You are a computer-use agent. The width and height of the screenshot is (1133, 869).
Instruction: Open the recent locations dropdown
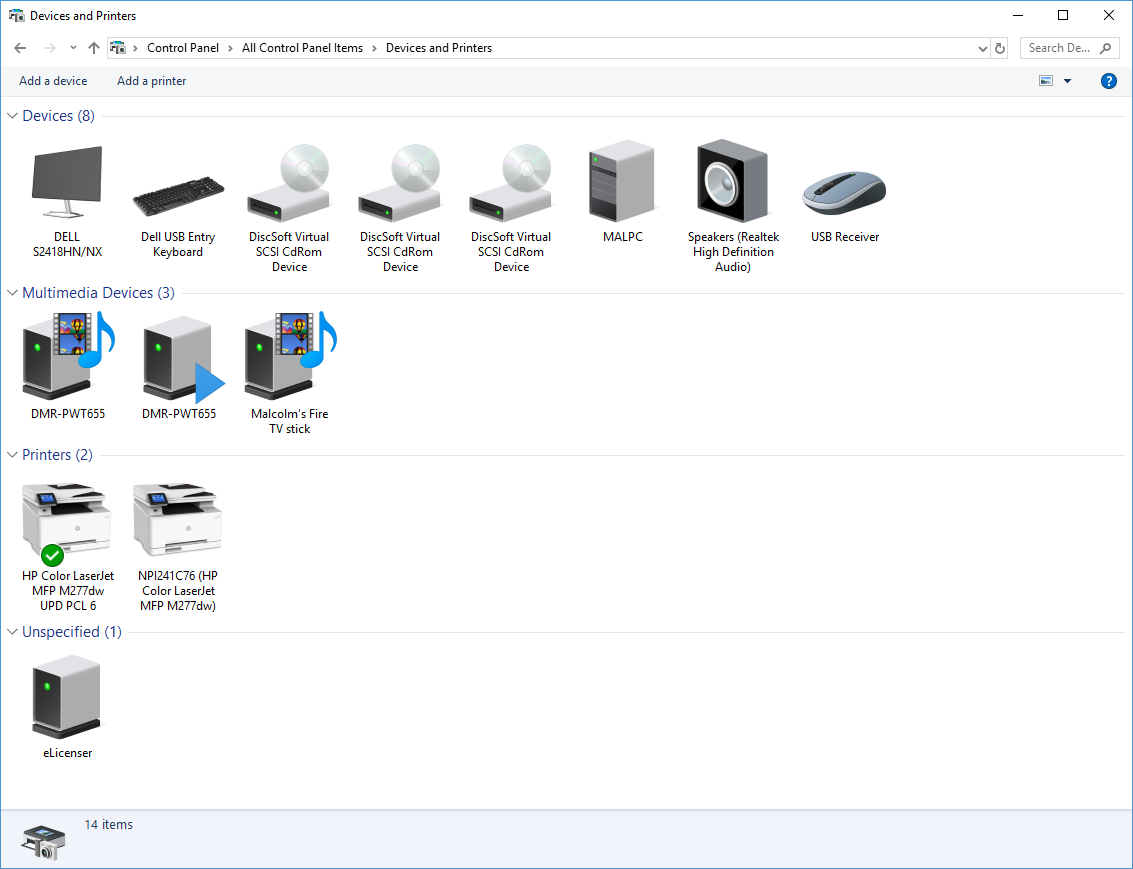(x=73, y=48)
